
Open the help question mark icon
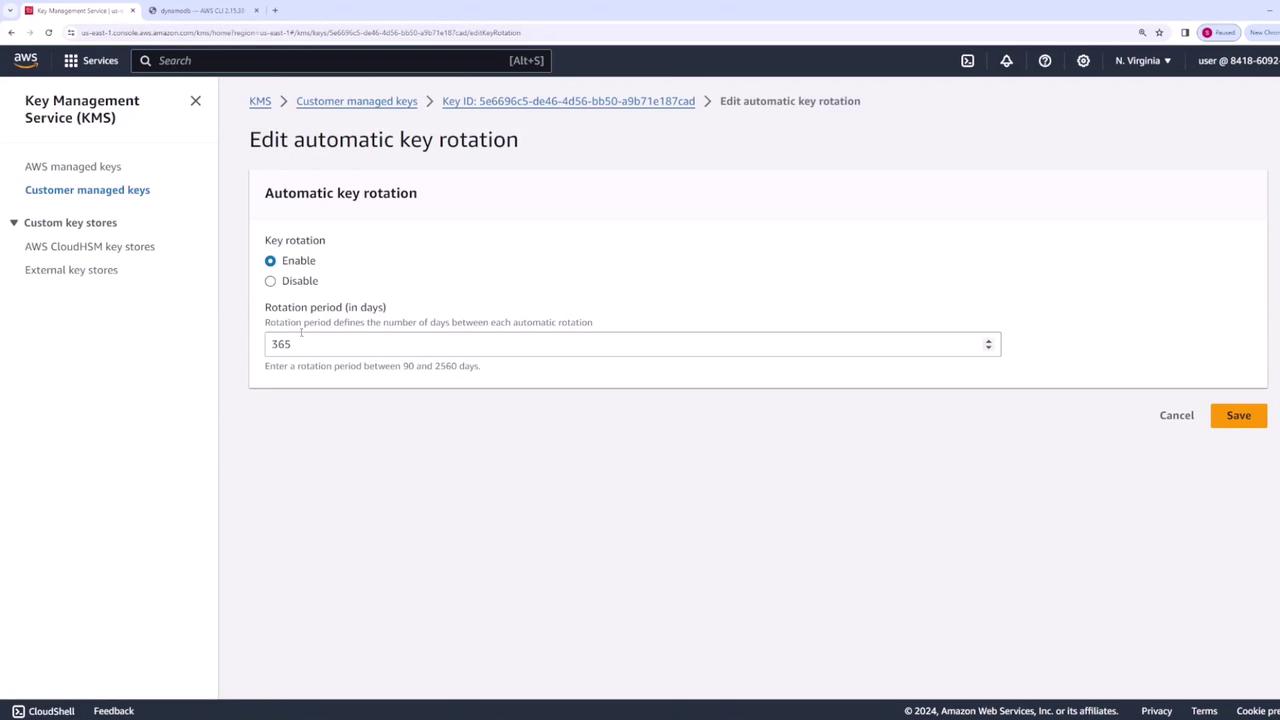[x=1044, y=61]
